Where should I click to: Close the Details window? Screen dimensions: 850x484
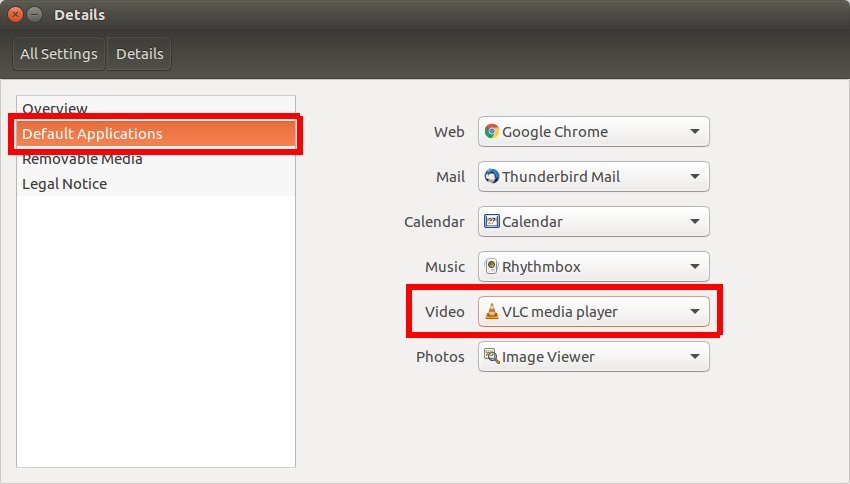[x=16, y=15]
